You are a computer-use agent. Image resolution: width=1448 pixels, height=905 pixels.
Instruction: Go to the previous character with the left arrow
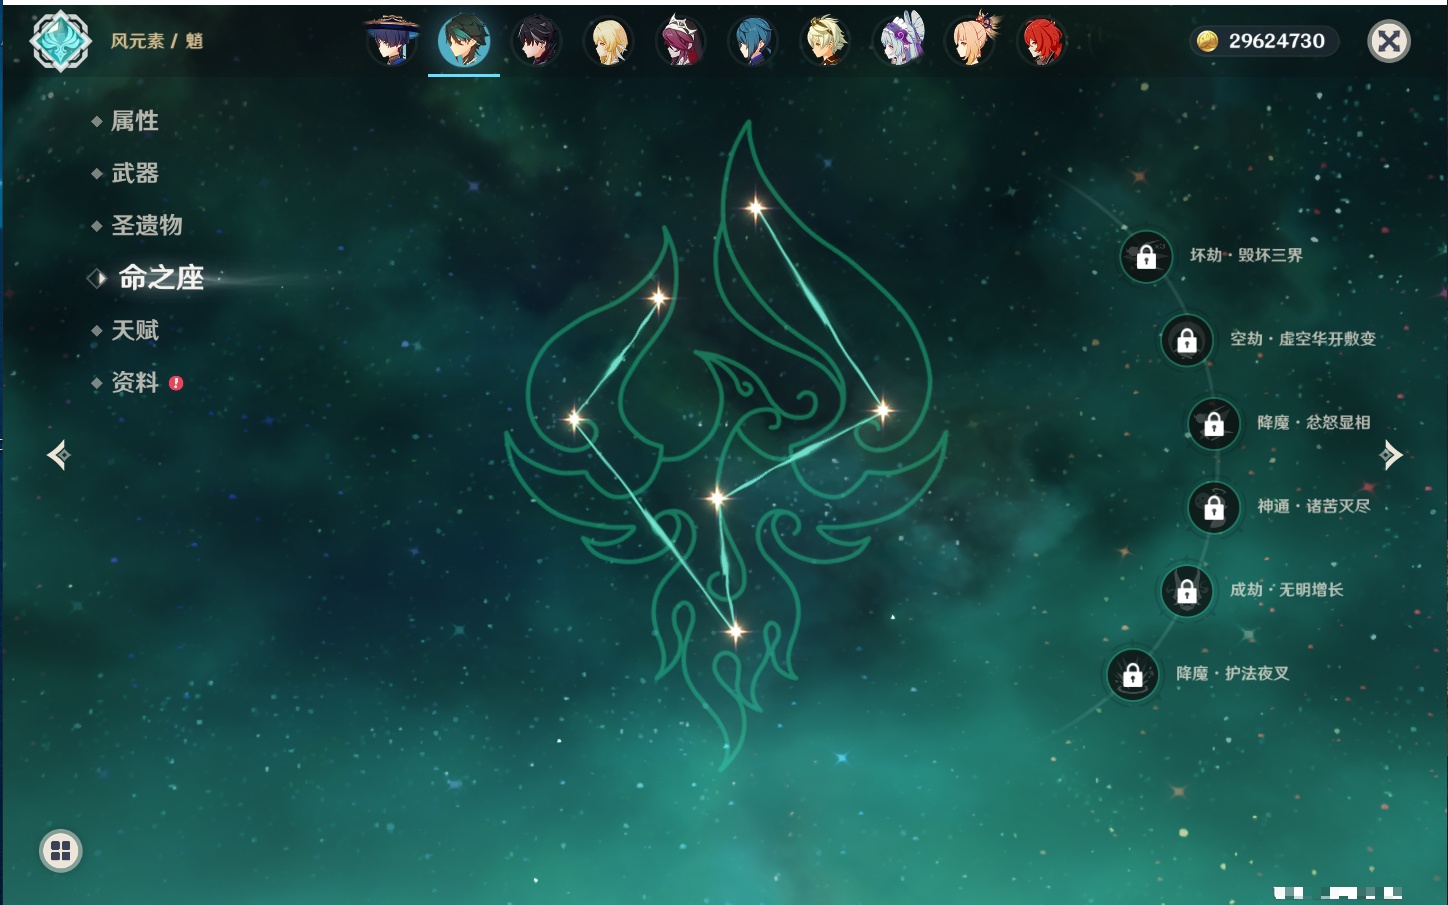tap(59, 455)
